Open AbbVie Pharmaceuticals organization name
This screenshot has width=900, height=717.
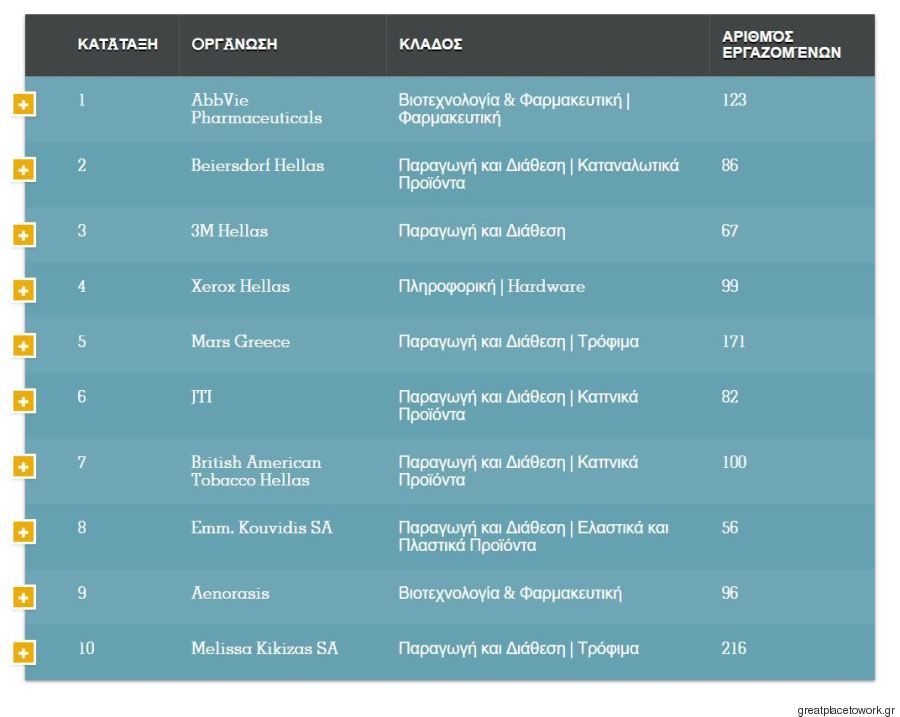tap(256, 108)
